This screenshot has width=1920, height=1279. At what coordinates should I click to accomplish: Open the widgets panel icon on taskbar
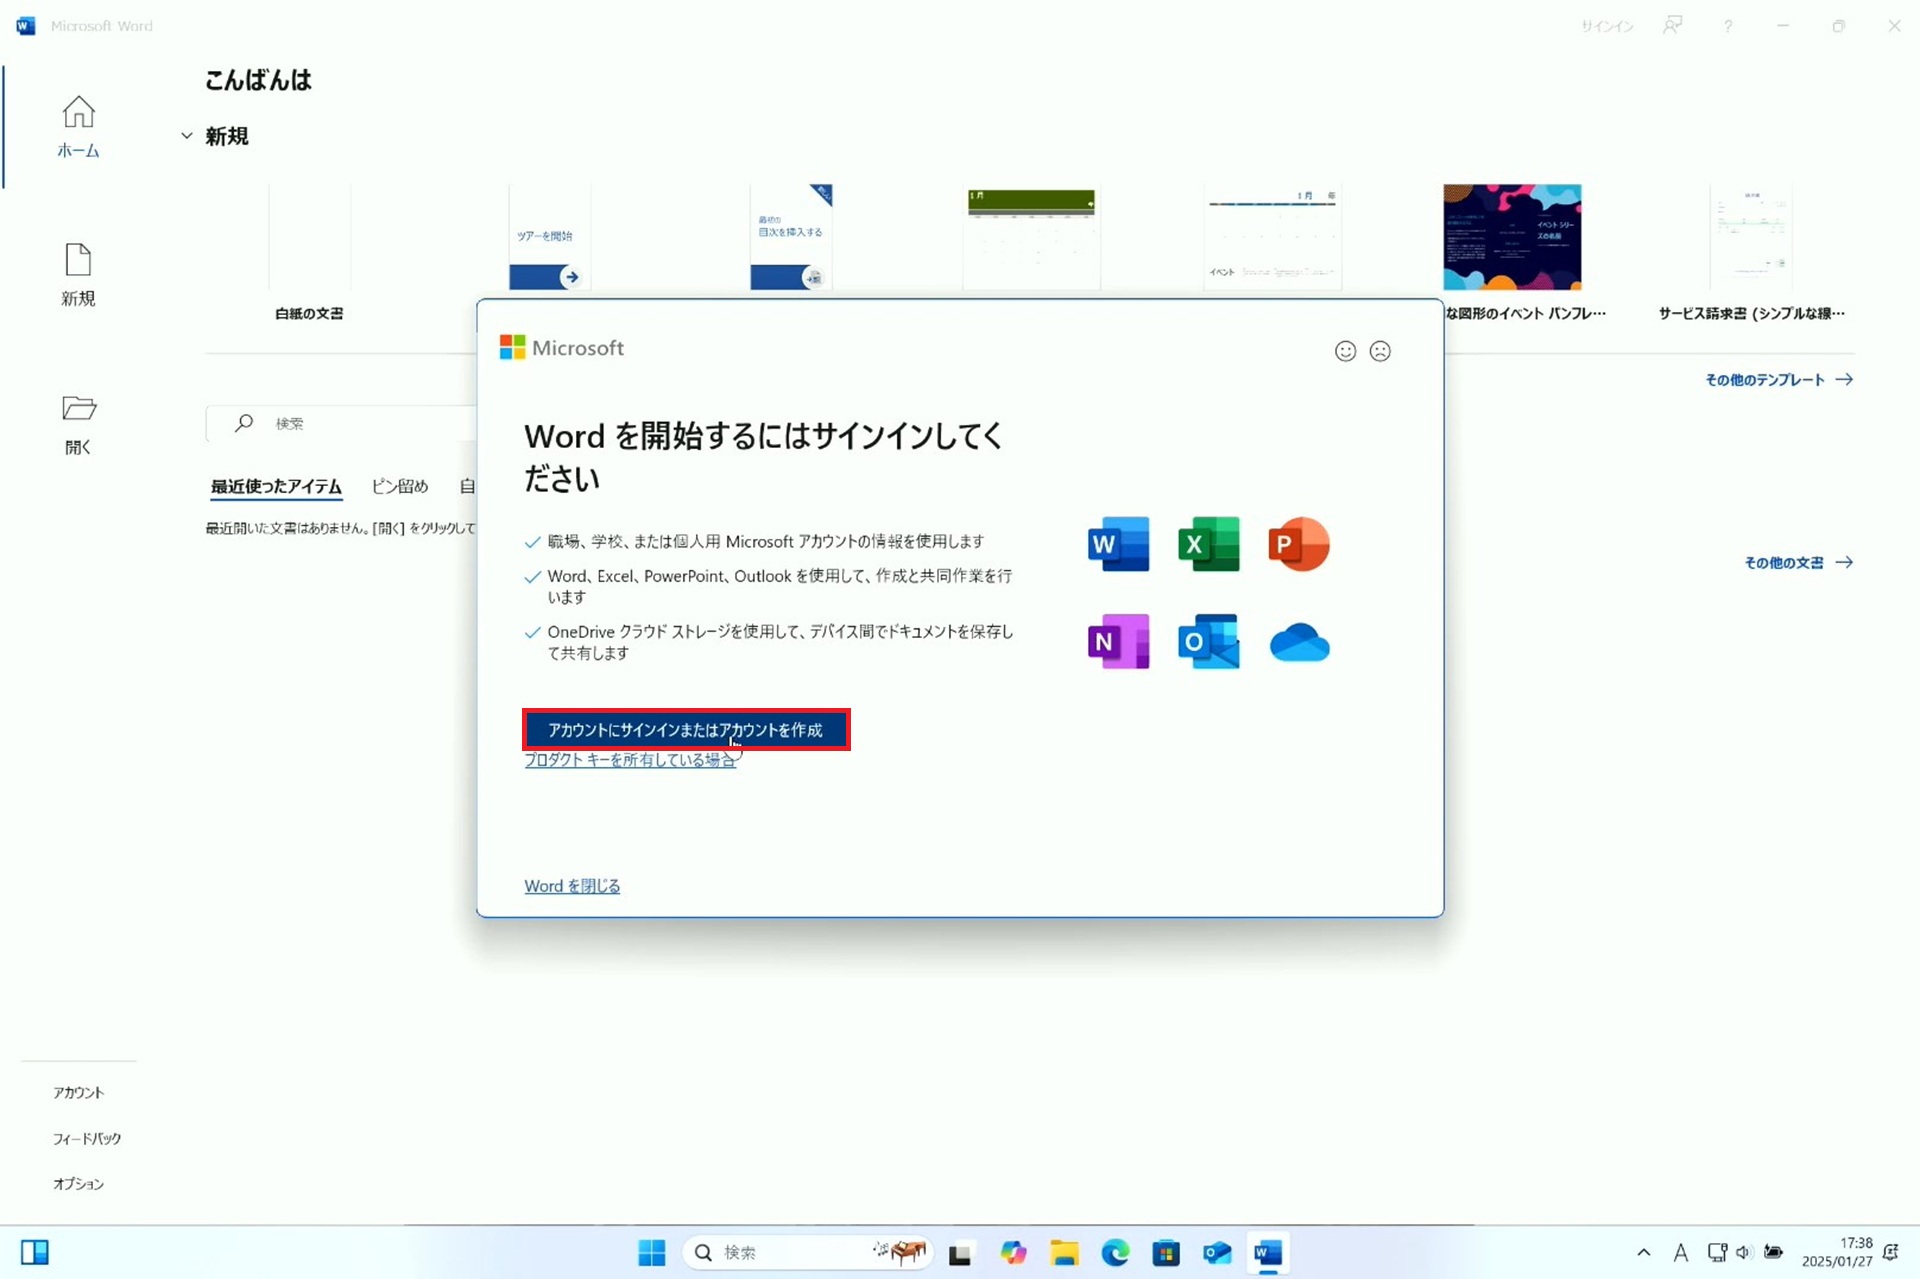pos(35,1252)
